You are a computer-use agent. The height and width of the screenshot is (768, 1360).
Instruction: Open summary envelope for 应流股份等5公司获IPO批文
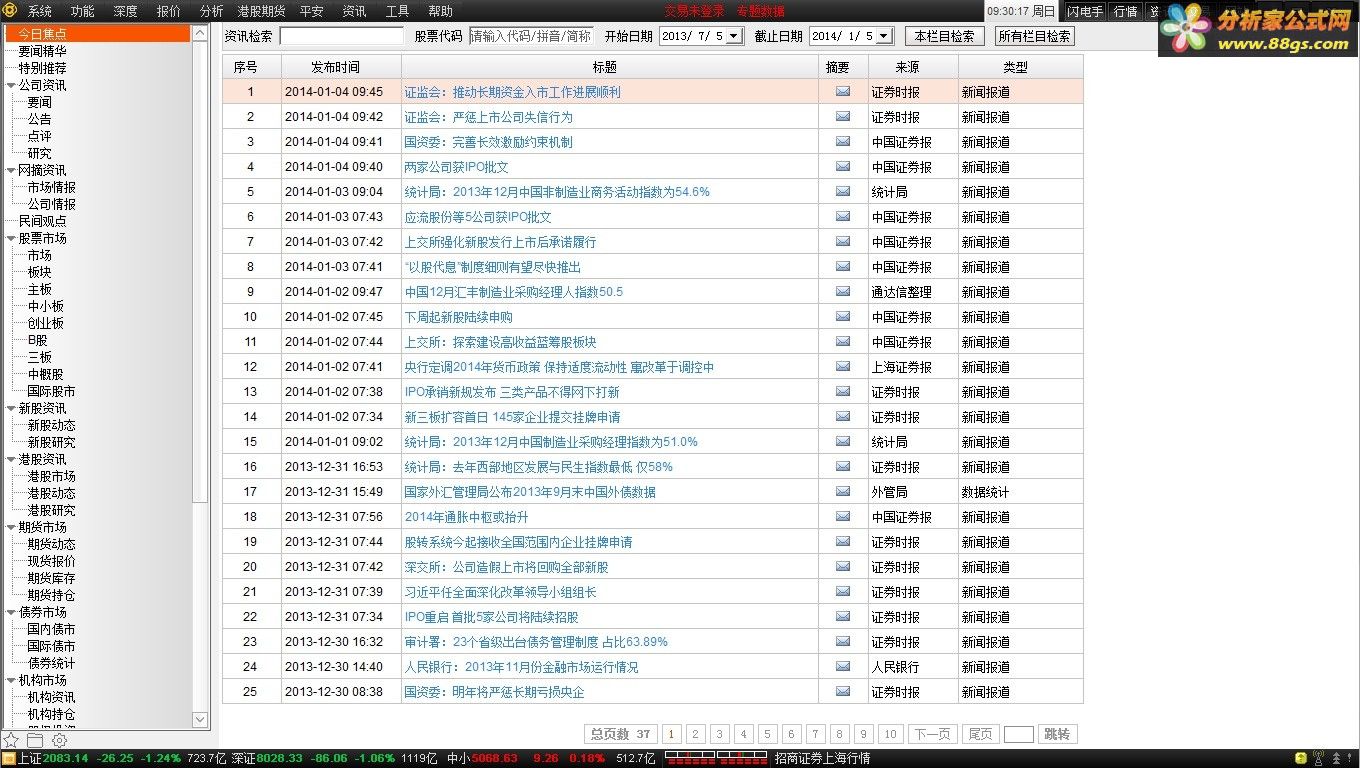coord(843,216)
